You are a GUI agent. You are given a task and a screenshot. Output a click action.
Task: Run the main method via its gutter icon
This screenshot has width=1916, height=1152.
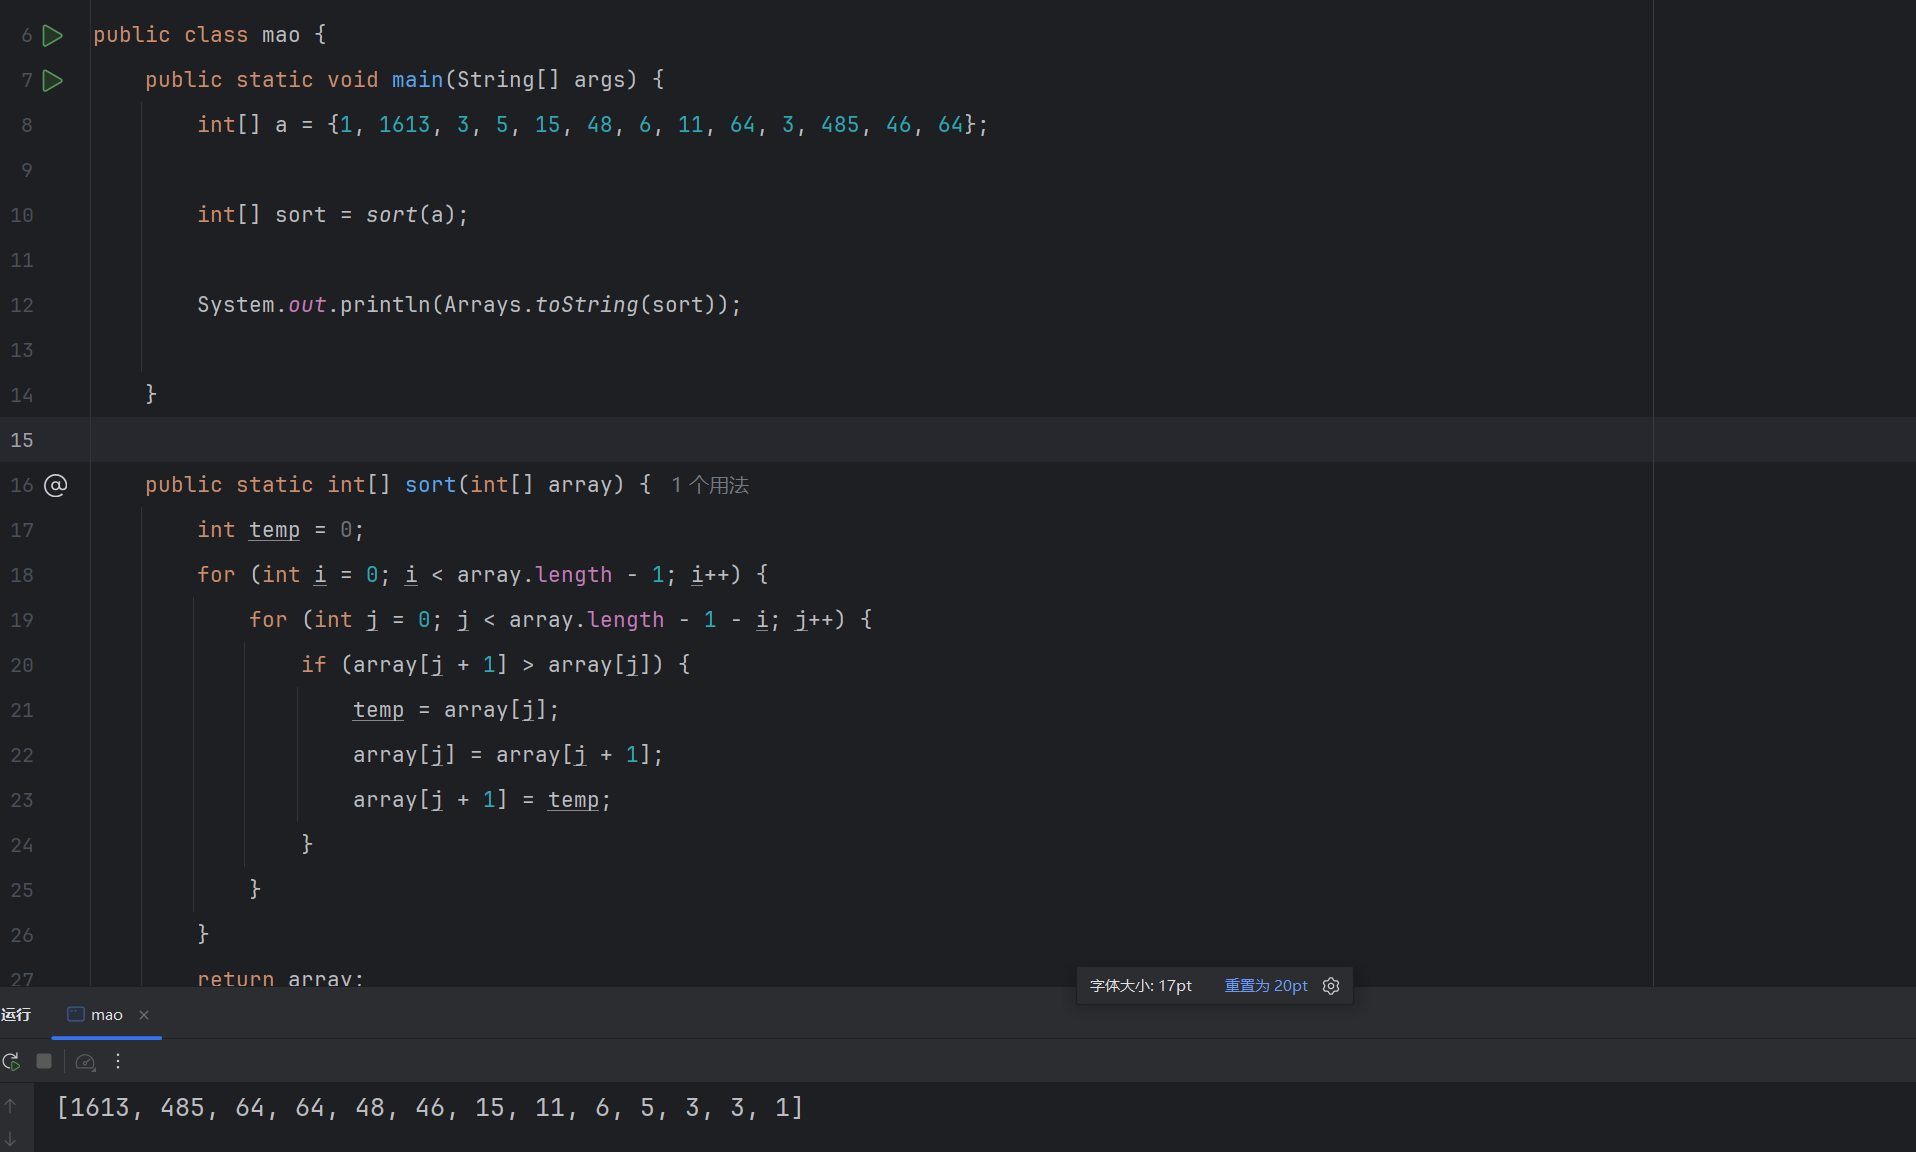click(53, 80)
